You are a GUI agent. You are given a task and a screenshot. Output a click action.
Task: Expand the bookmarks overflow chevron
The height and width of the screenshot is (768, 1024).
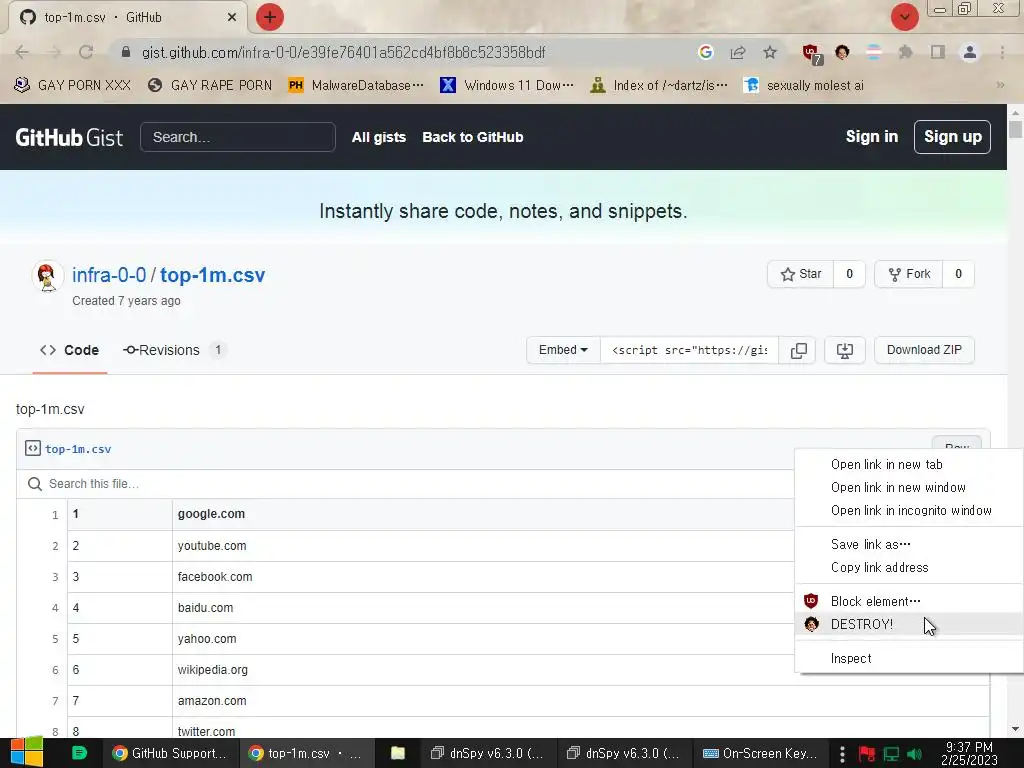coord(1000,86)
